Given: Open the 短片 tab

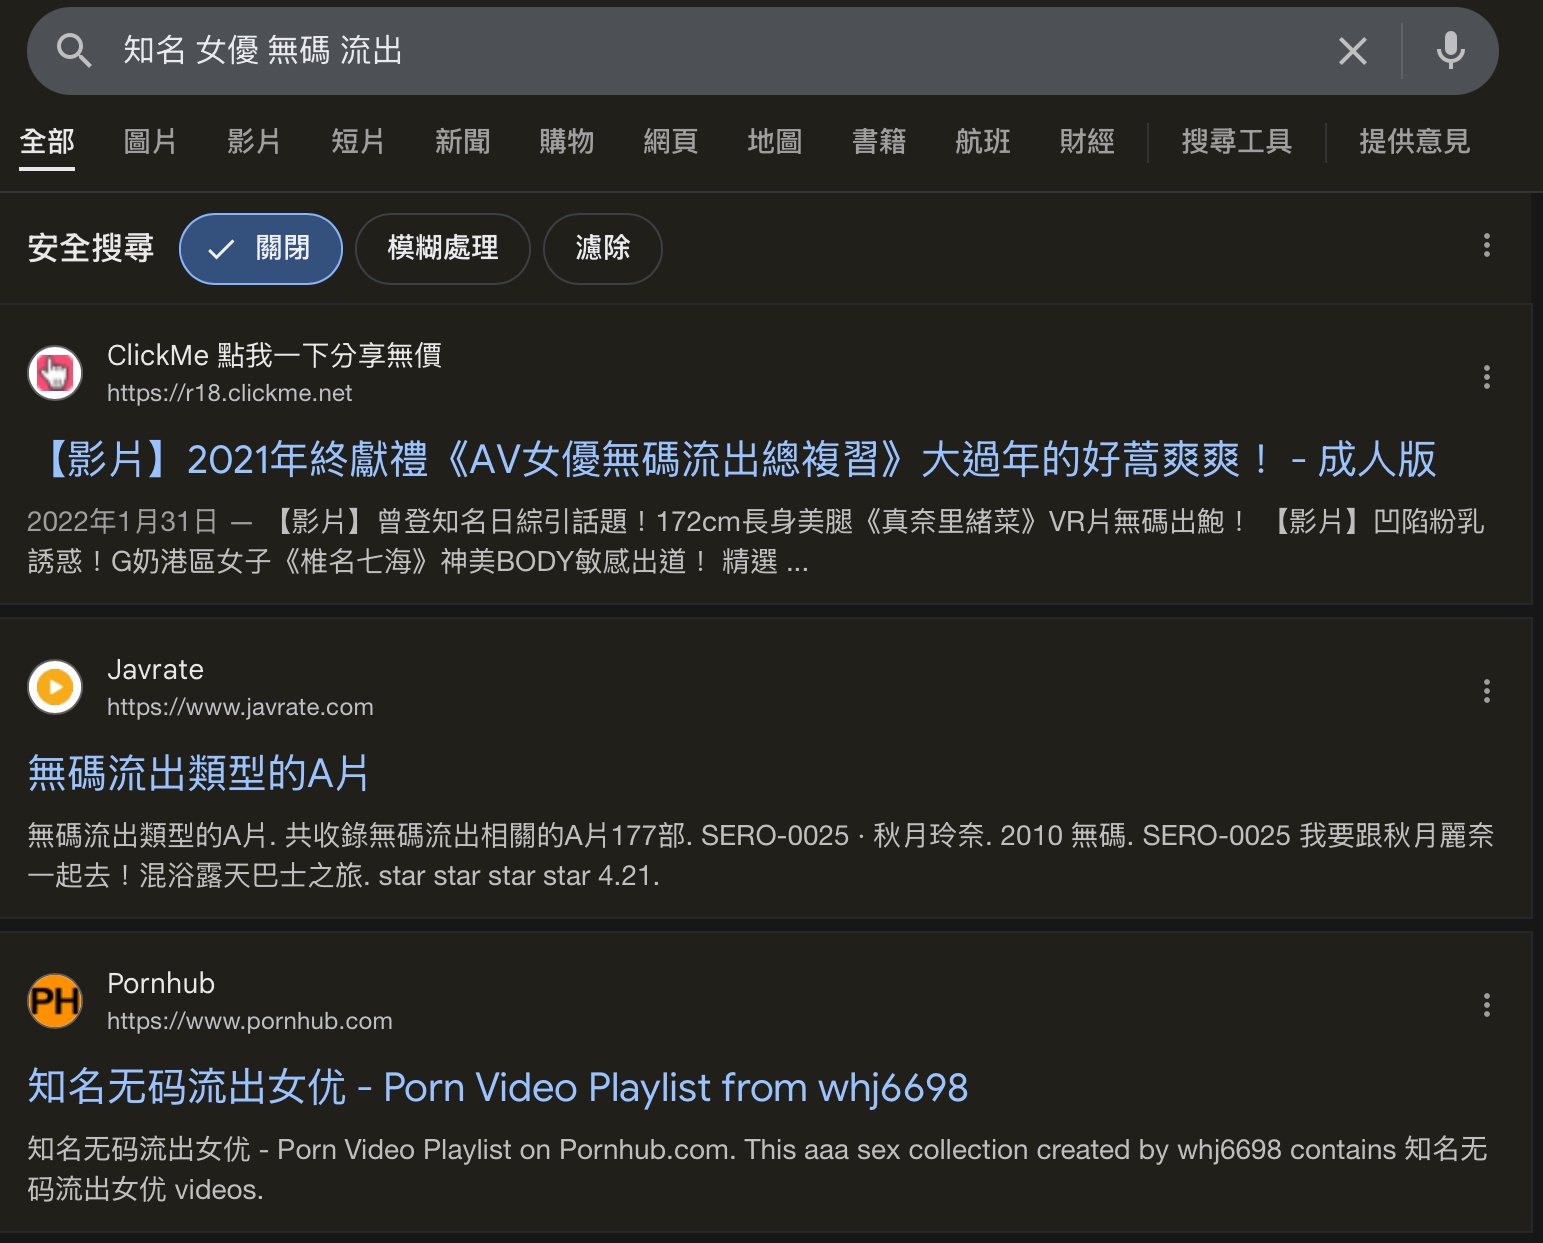Looking at the screenshot, I should pos(358,142).
